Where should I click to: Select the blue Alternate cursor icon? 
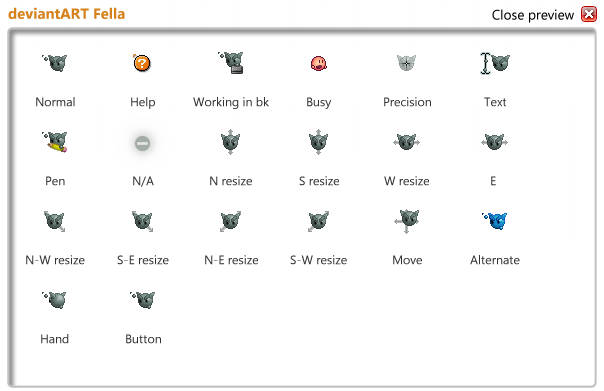pos(495,221)
